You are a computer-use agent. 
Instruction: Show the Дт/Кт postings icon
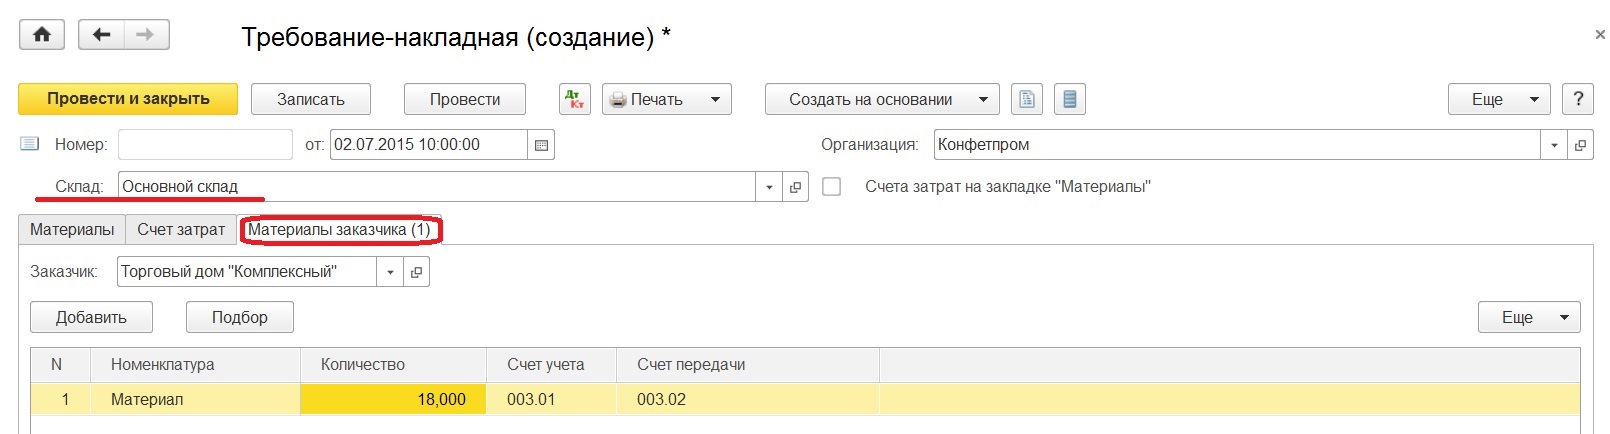coord(574,99)
